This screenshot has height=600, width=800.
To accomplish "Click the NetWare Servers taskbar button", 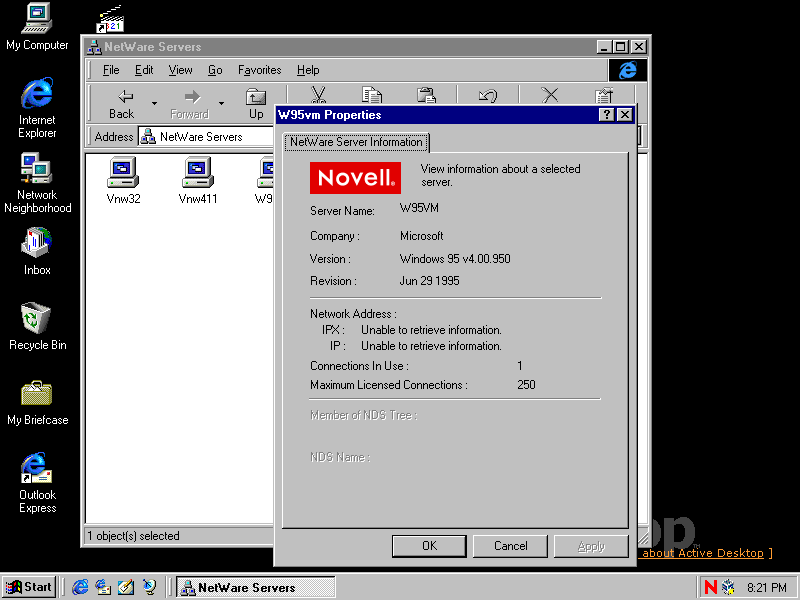I will point(256,587).
